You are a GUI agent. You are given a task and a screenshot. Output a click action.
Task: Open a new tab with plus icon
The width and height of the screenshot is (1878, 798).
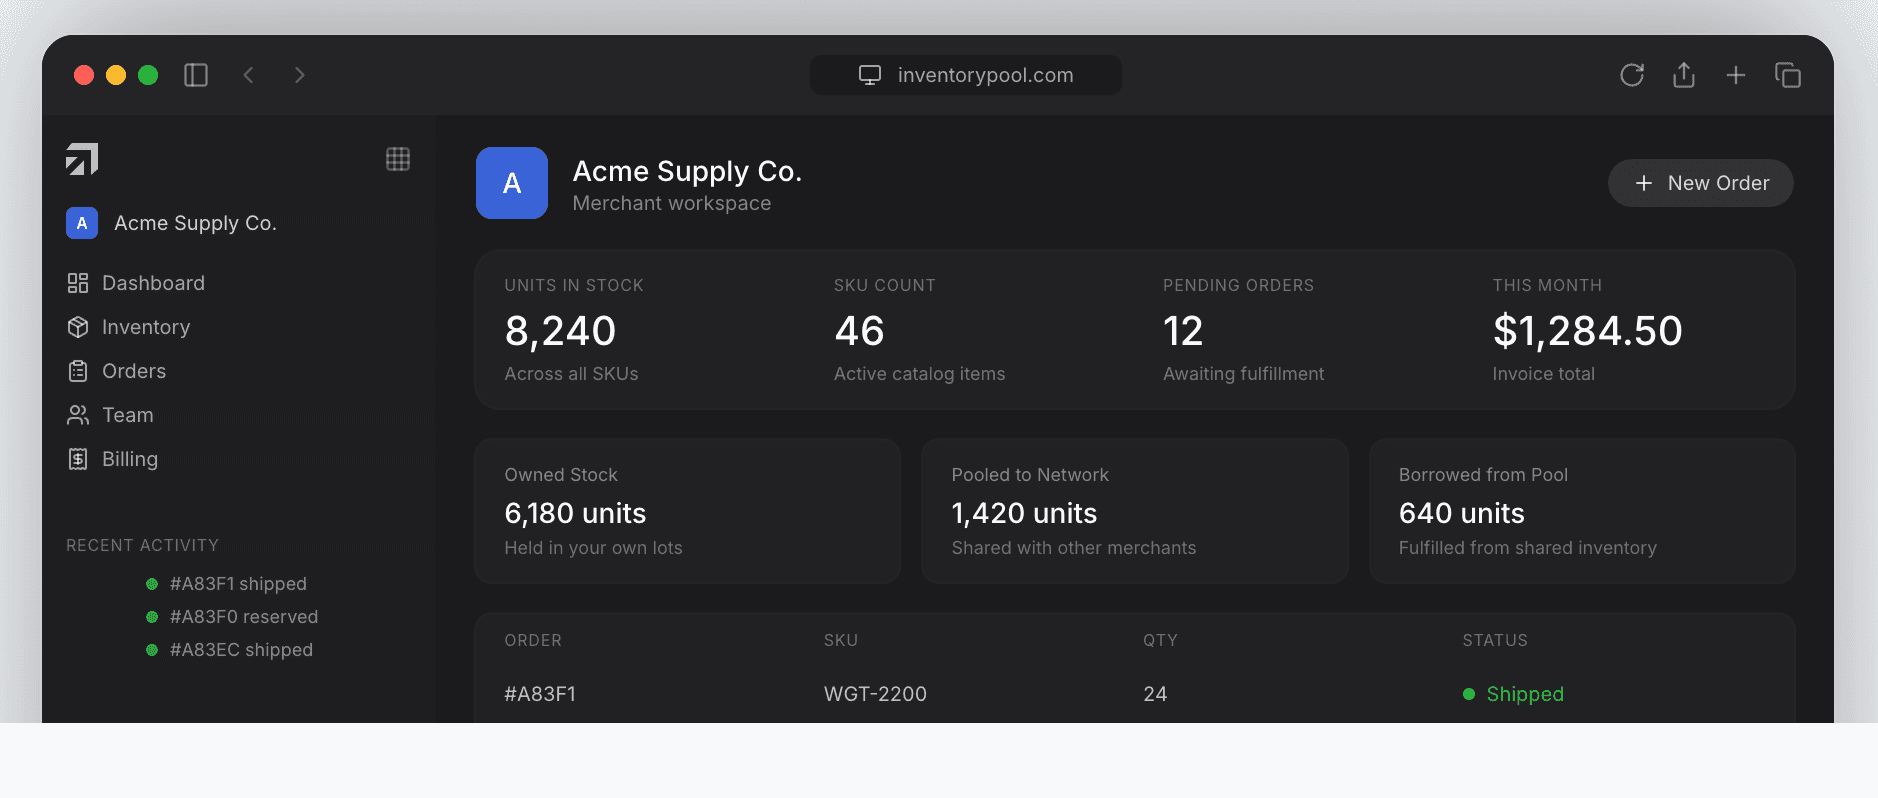(1736, 75)
